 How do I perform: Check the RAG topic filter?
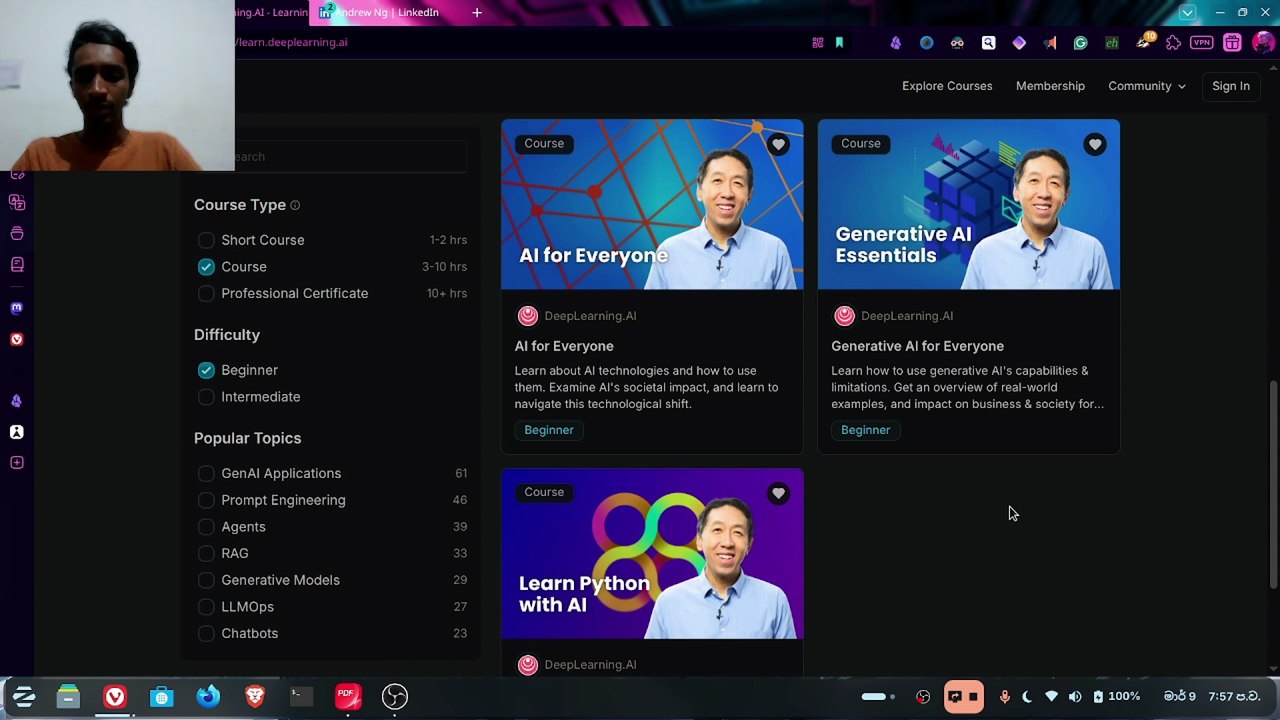[x=206, y=553]
